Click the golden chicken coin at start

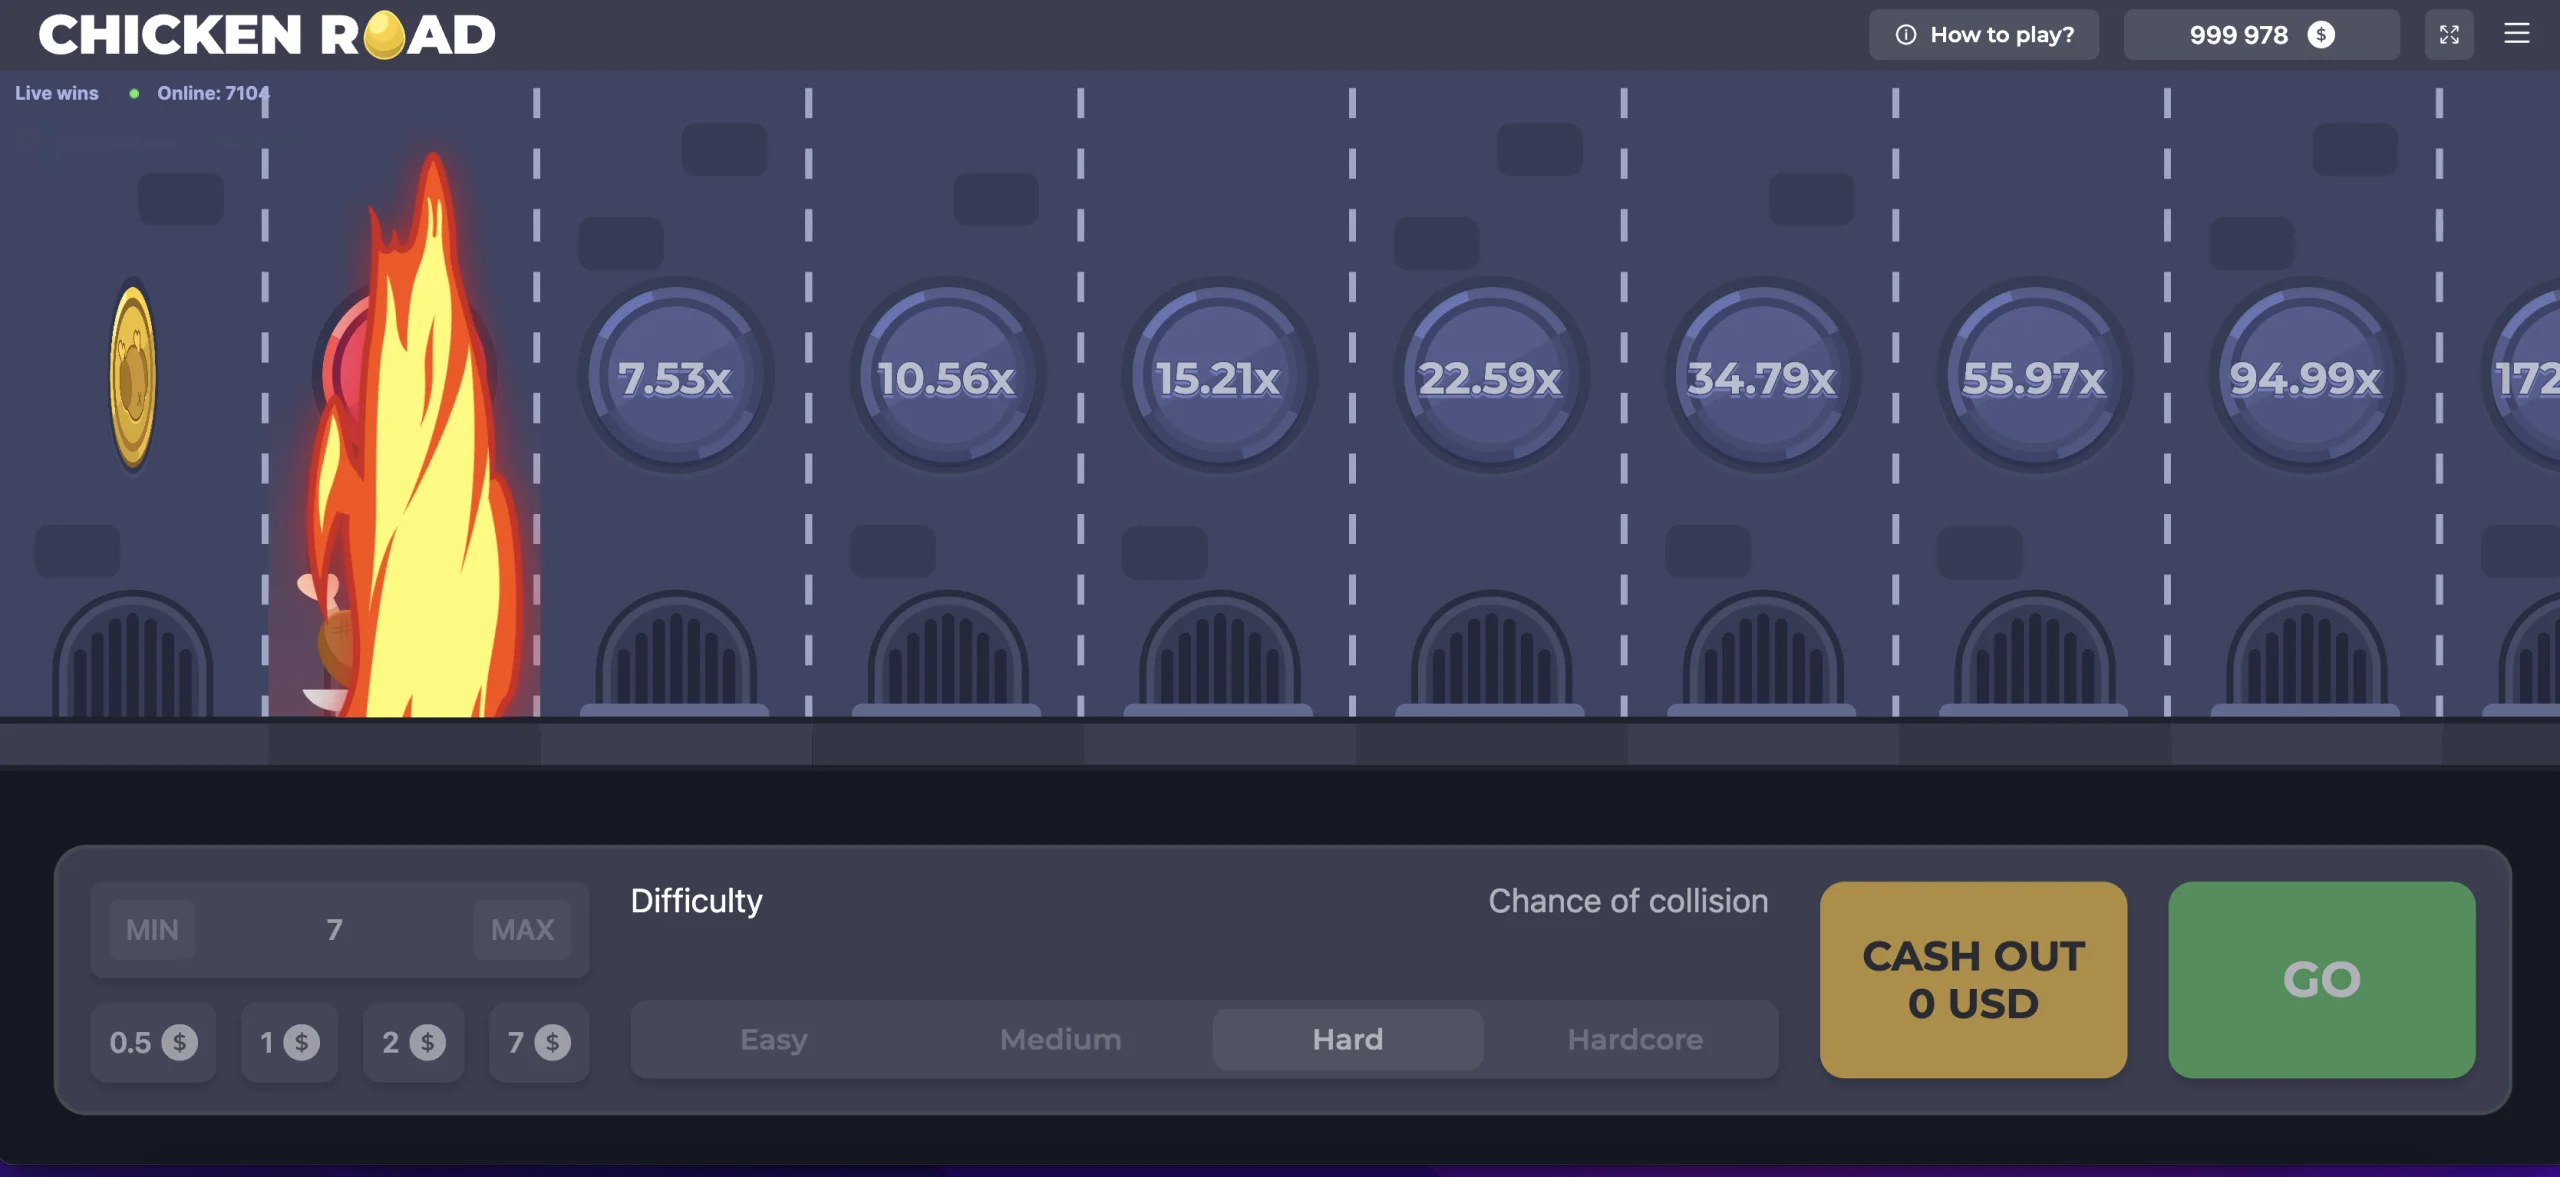coord(132,377)
